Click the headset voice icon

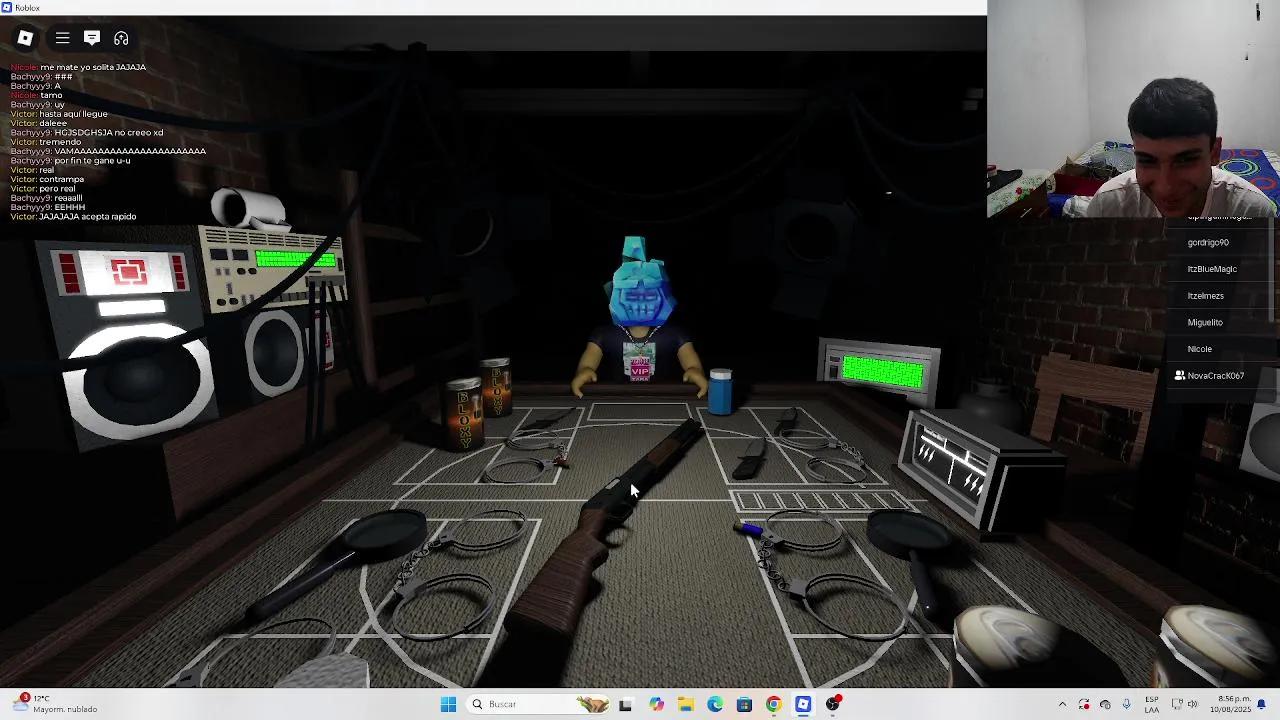pos(121,38)
